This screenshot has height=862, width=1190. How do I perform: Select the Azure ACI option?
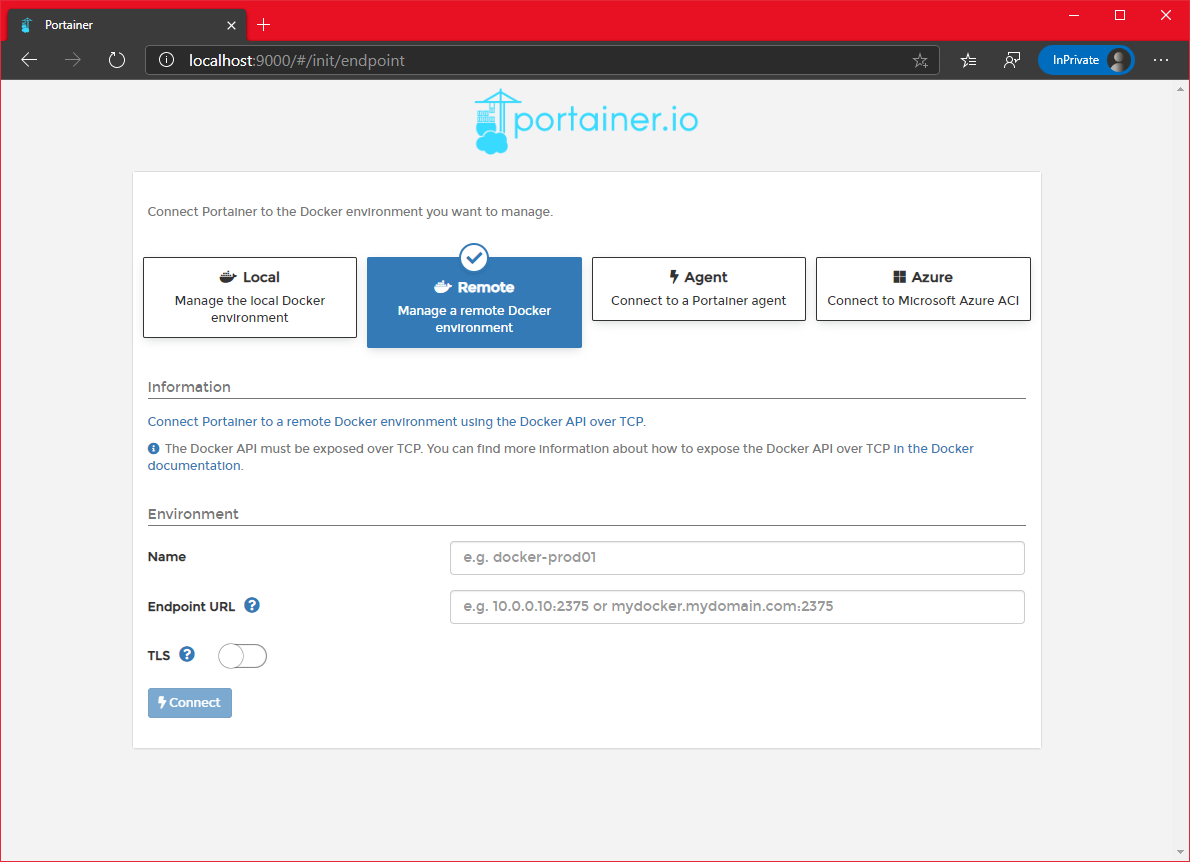(x=922, y=289)
